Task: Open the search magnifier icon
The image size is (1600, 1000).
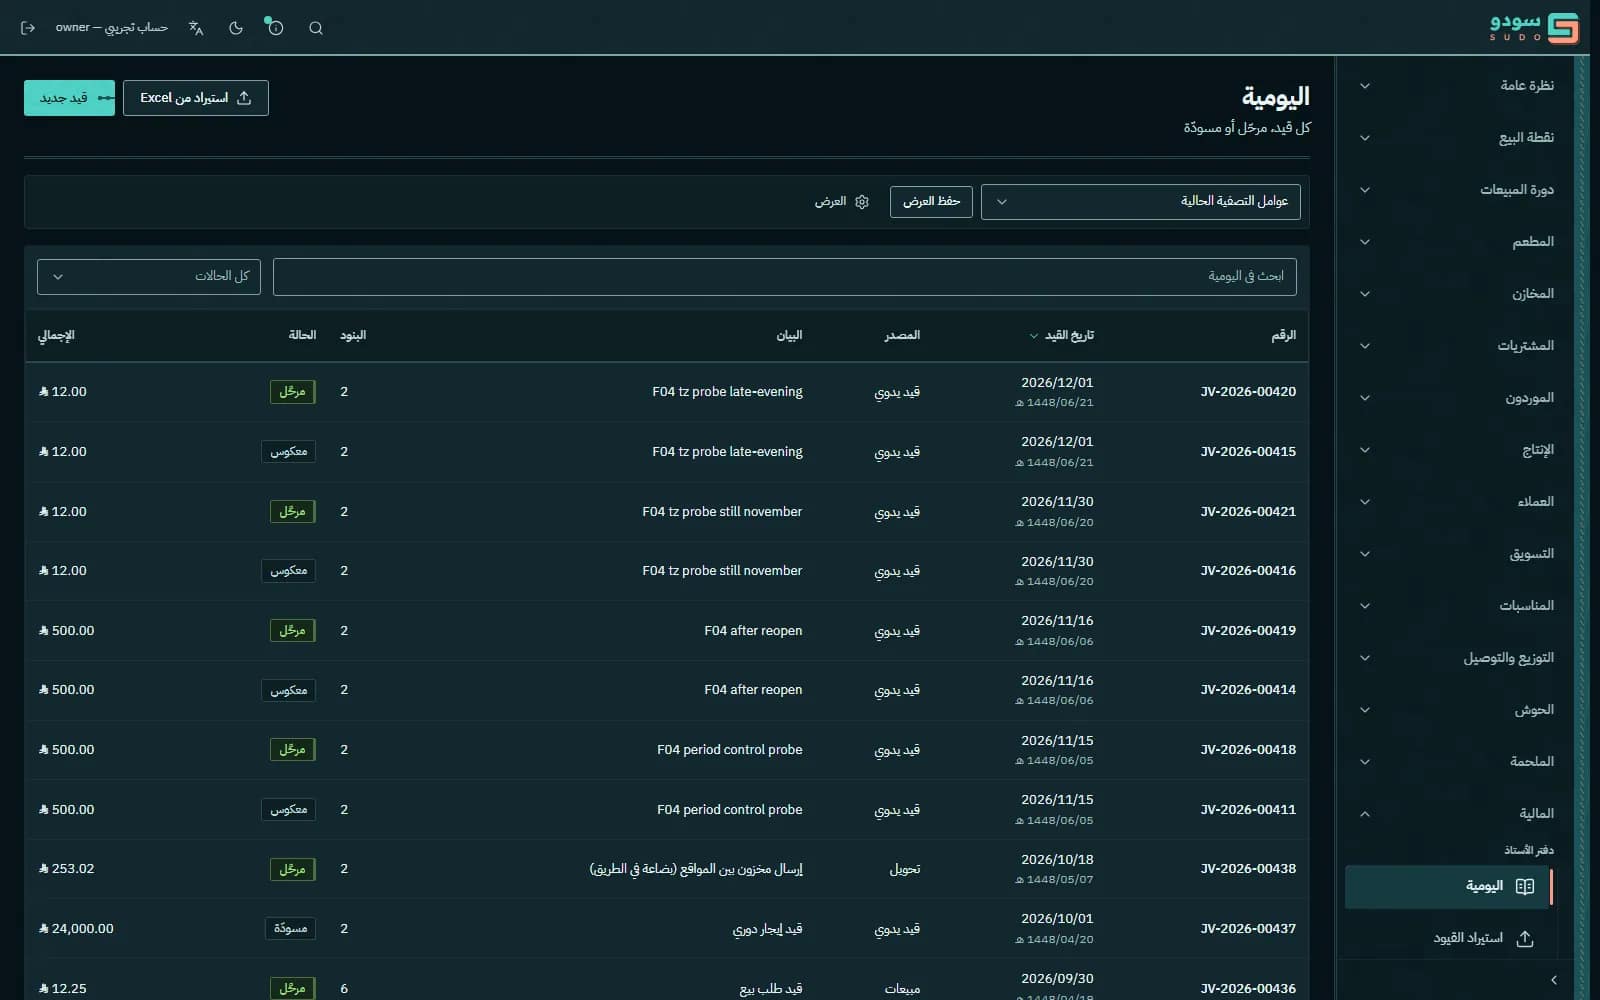Action: [x=316, y=28]
